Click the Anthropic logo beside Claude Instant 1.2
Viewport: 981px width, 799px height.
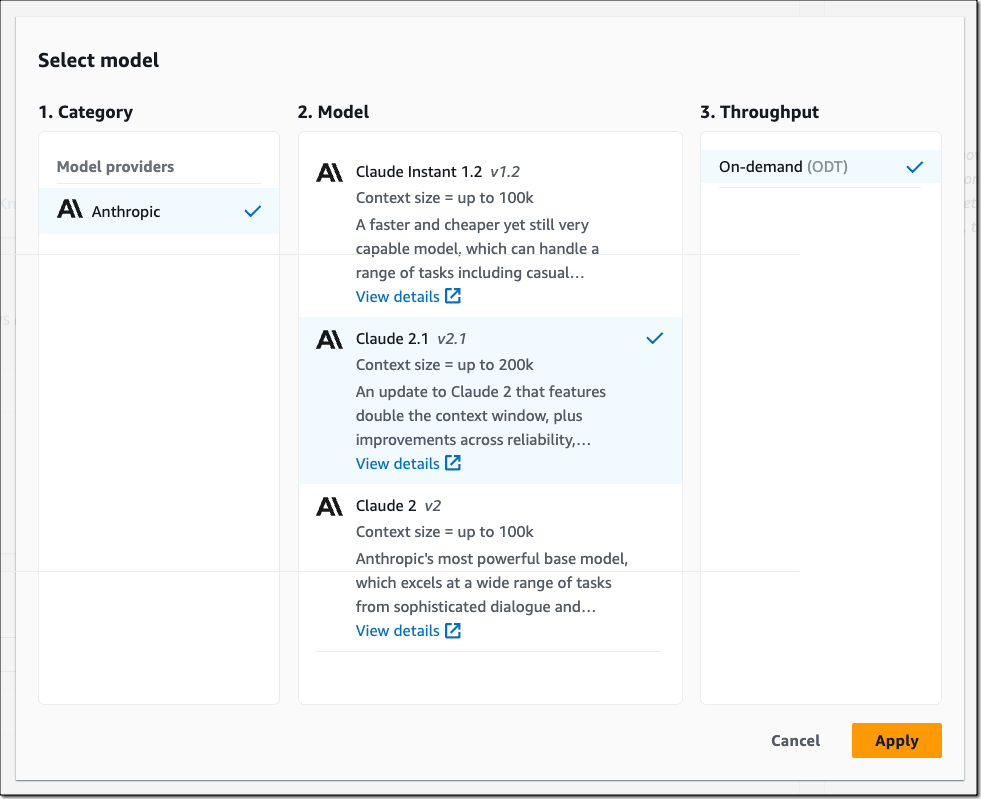point(330,171)
